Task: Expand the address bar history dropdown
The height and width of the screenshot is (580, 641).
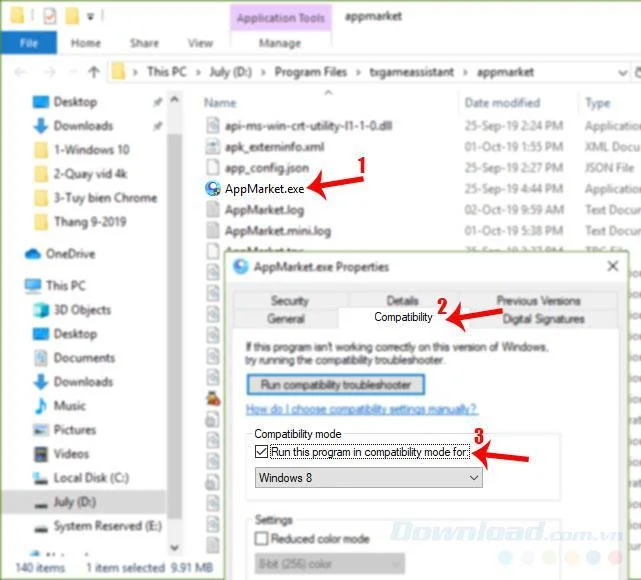Action: (623, 73)
